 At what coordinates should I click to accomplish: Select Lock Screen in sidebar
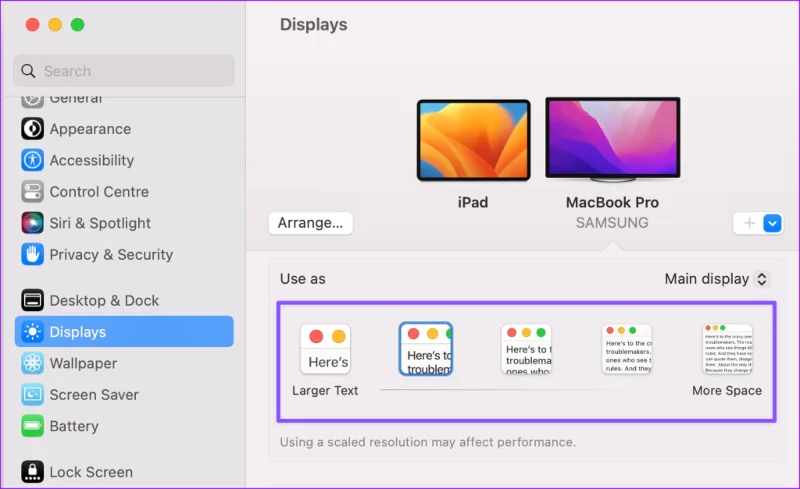click(x=124, y=472)
